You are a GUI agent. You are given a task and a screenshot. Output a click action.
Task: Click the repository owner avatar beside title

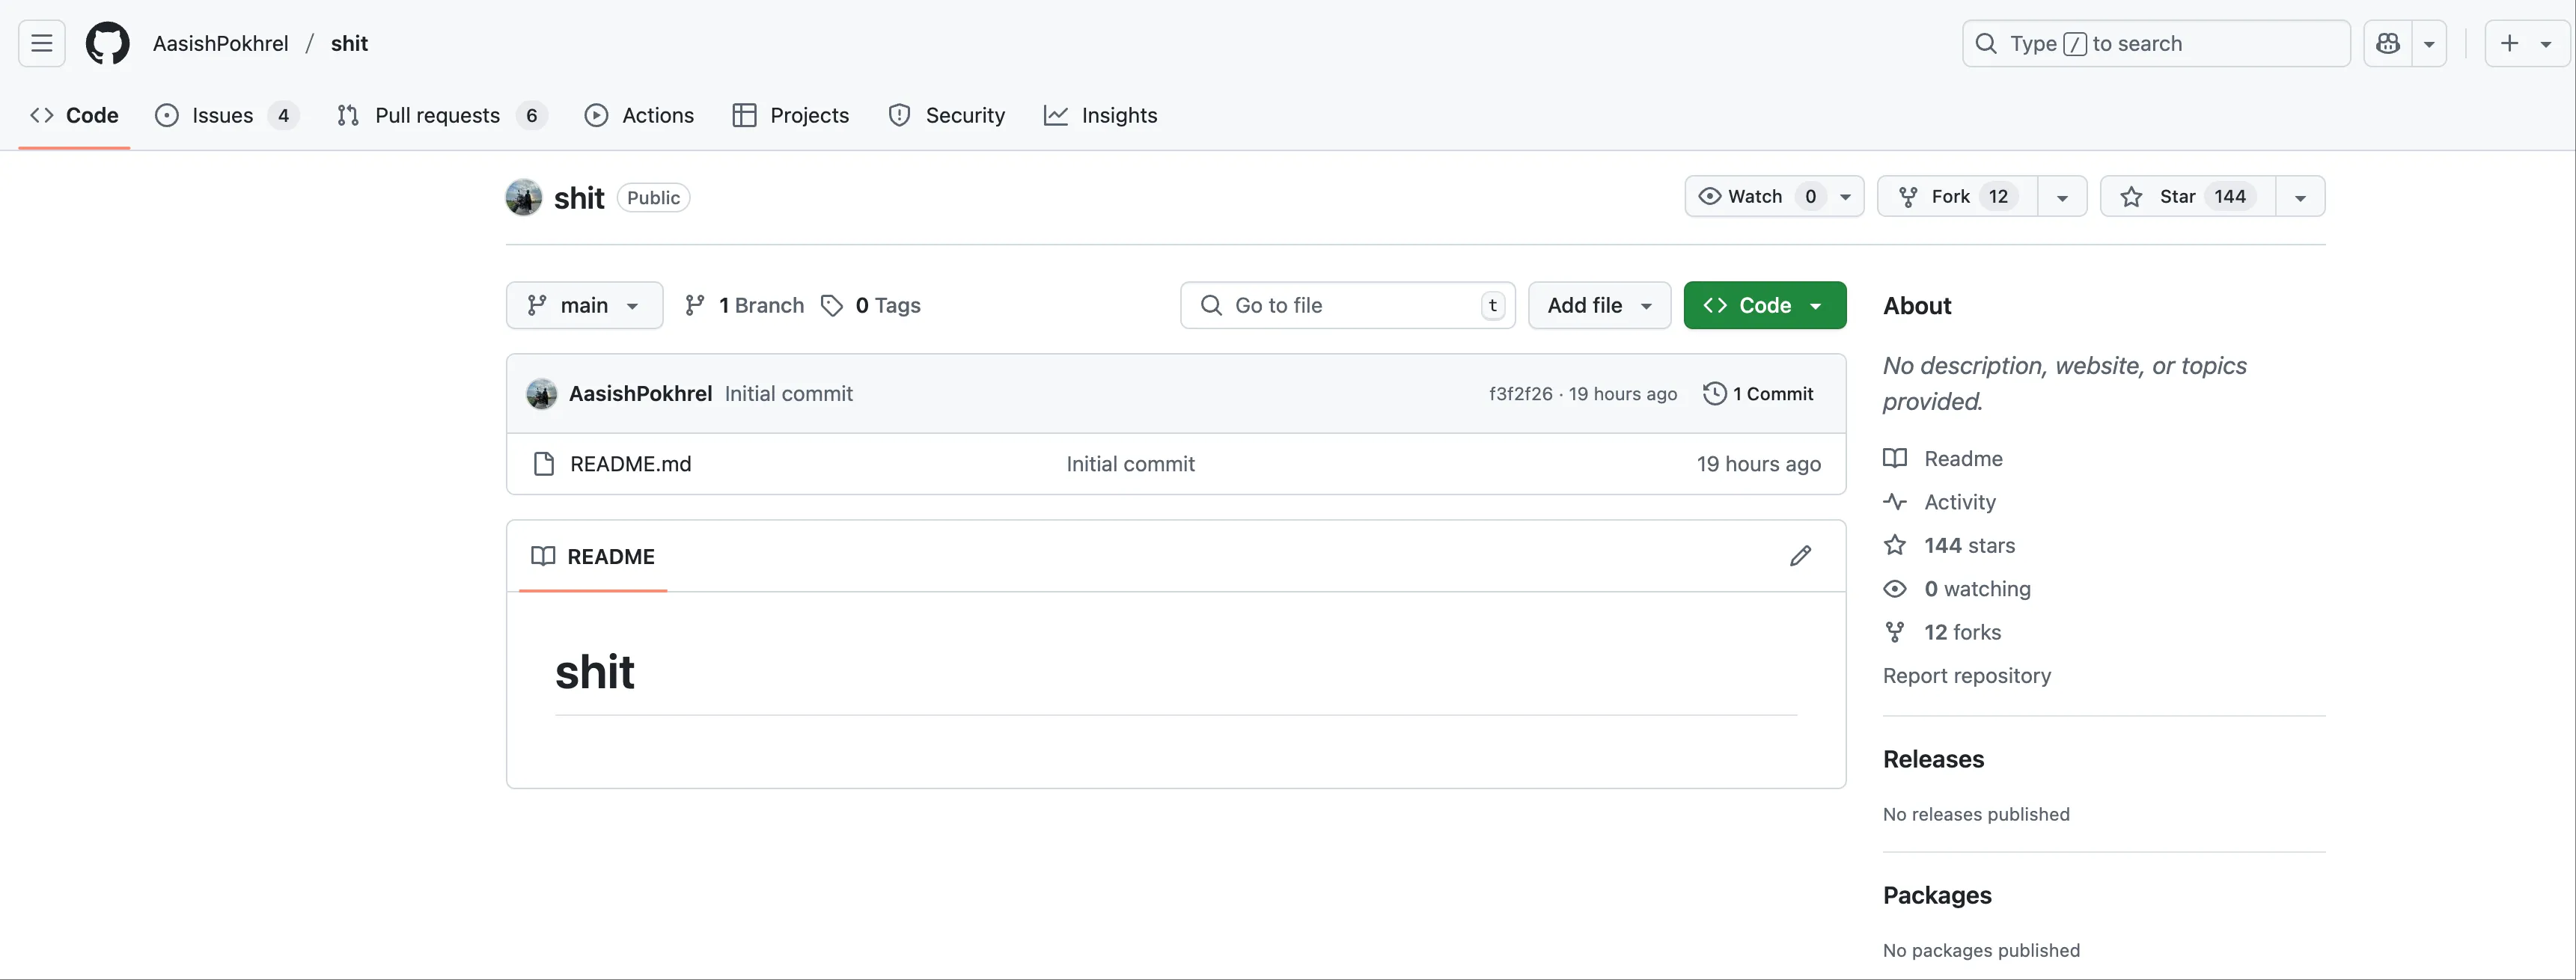[x=524, y=197]
